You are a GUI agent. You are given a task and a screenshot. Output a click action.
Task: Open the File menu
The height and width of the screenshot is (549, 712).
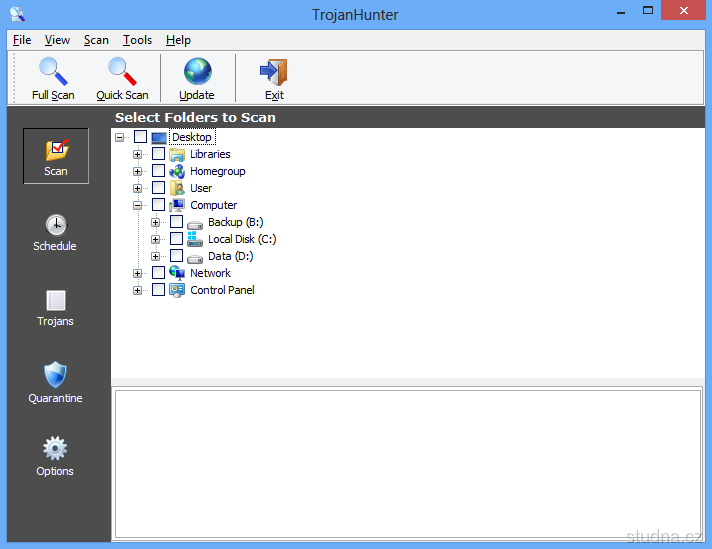click(x=22, y=40)
